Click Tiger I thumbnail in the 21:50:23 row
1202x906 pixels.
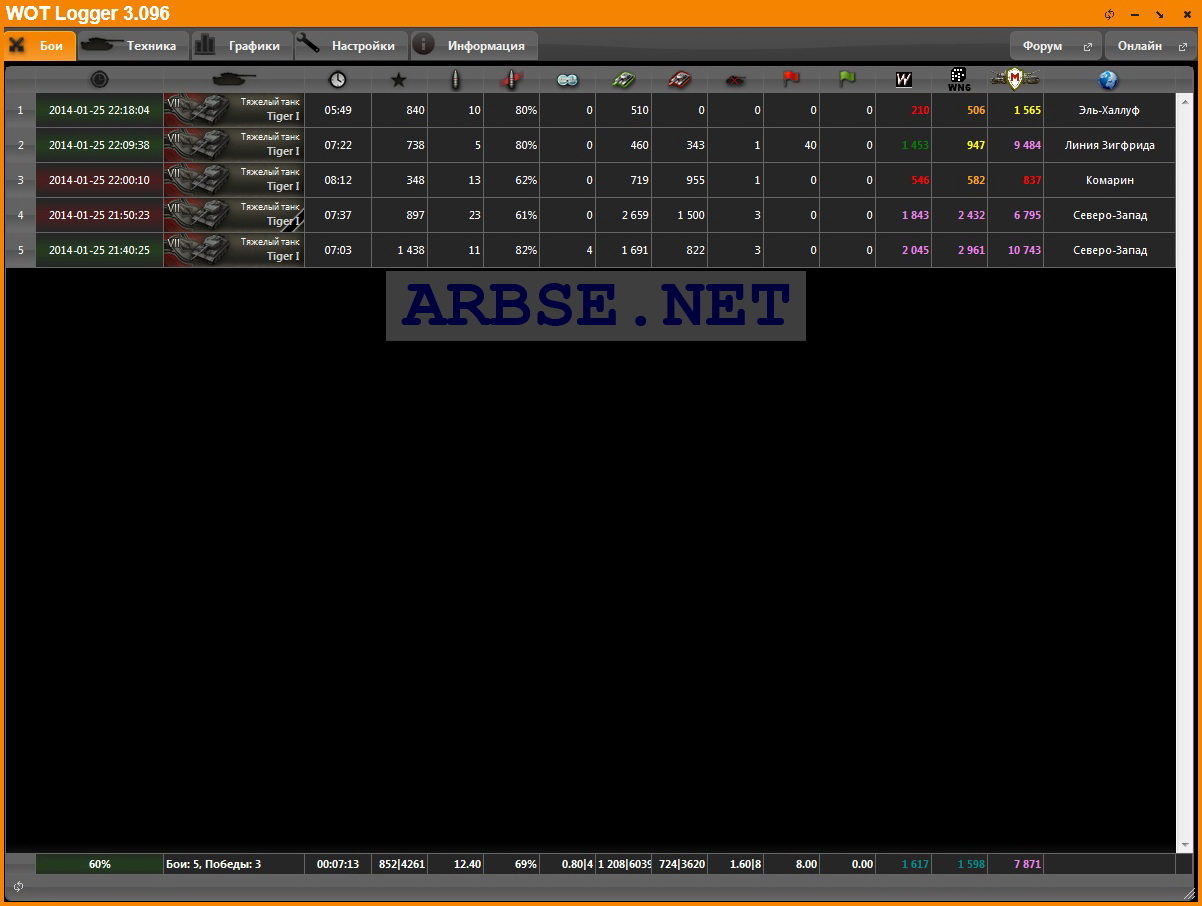[x=234, y=215]
